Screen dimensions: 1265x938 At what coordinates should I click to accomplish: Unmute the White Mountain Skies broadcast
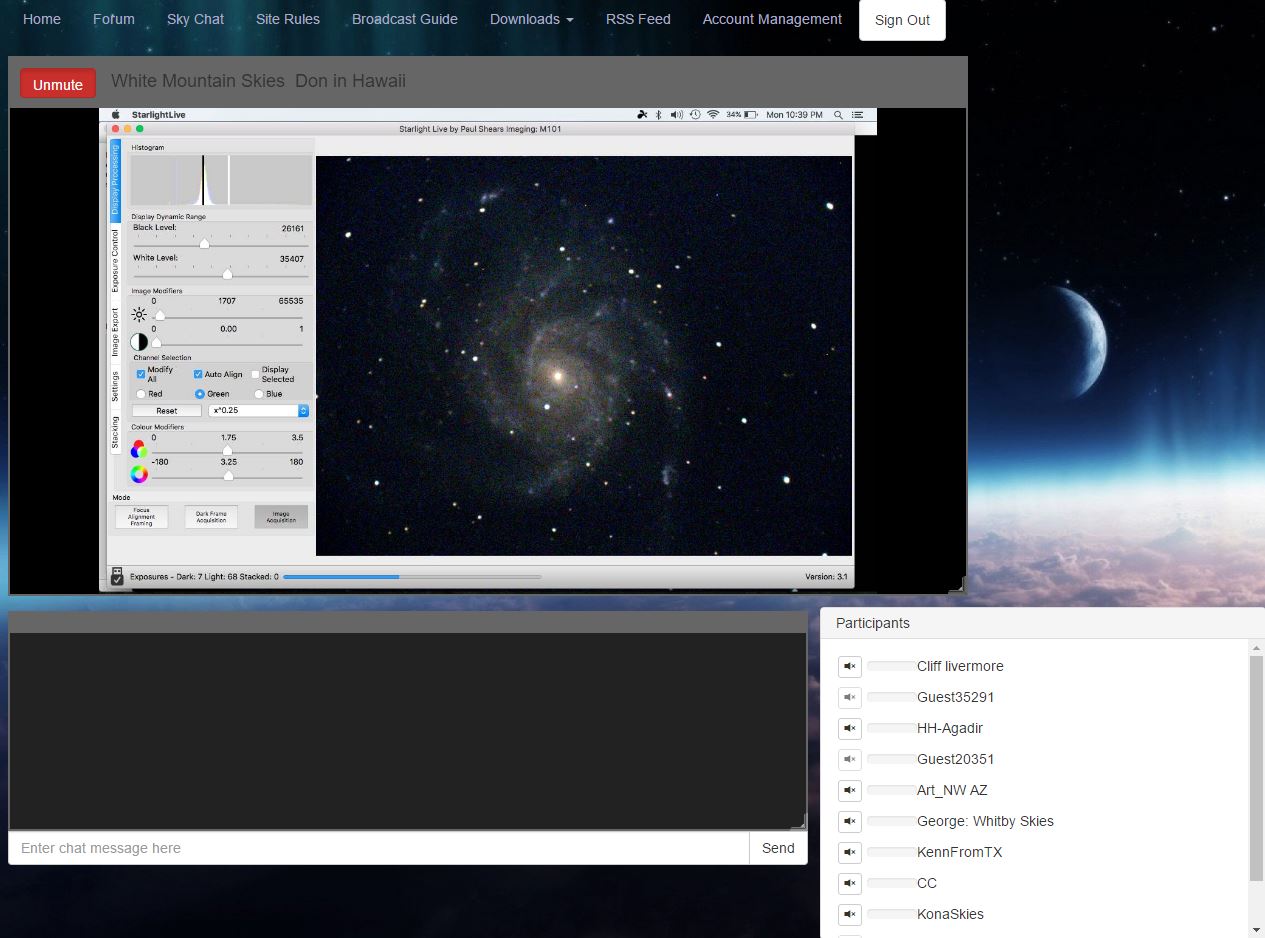point(58,84)
